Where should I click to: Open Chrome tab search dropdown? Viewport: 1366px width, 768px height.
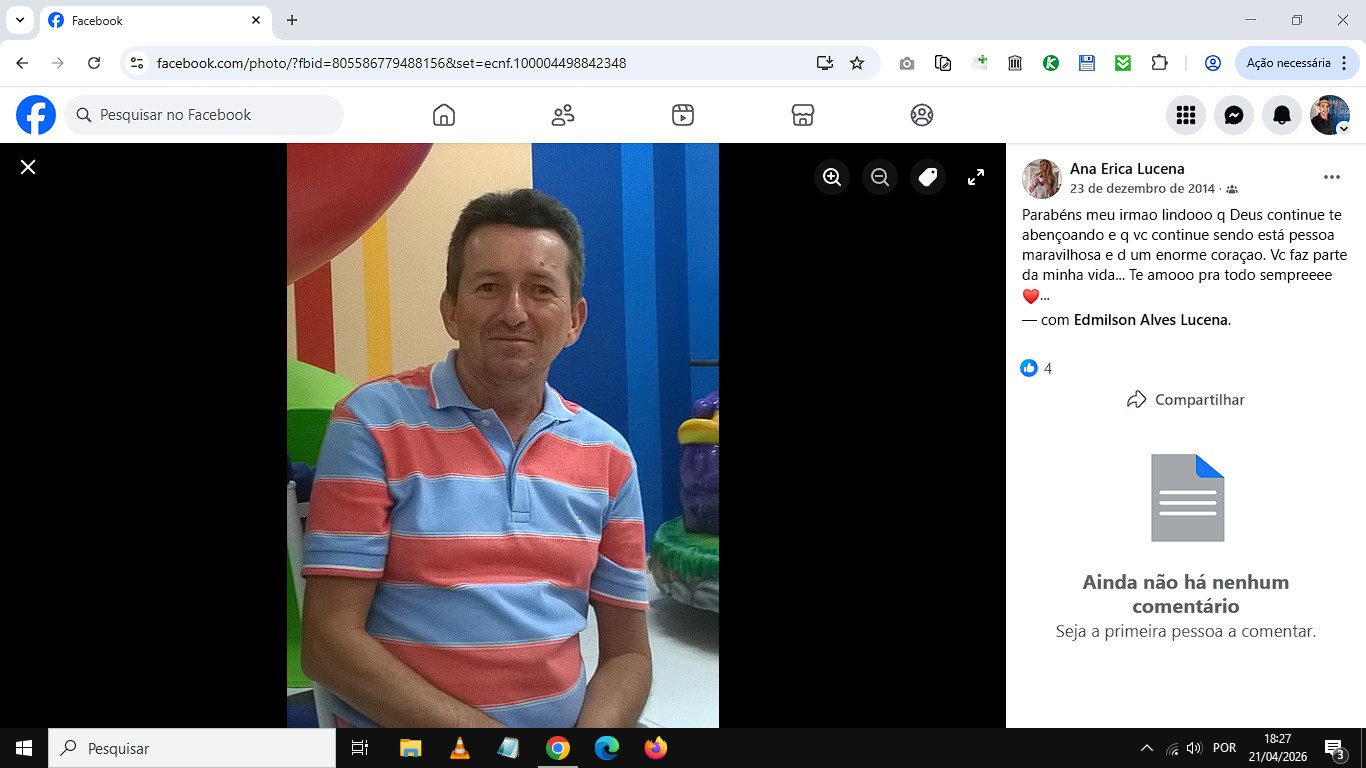point(19,20)
